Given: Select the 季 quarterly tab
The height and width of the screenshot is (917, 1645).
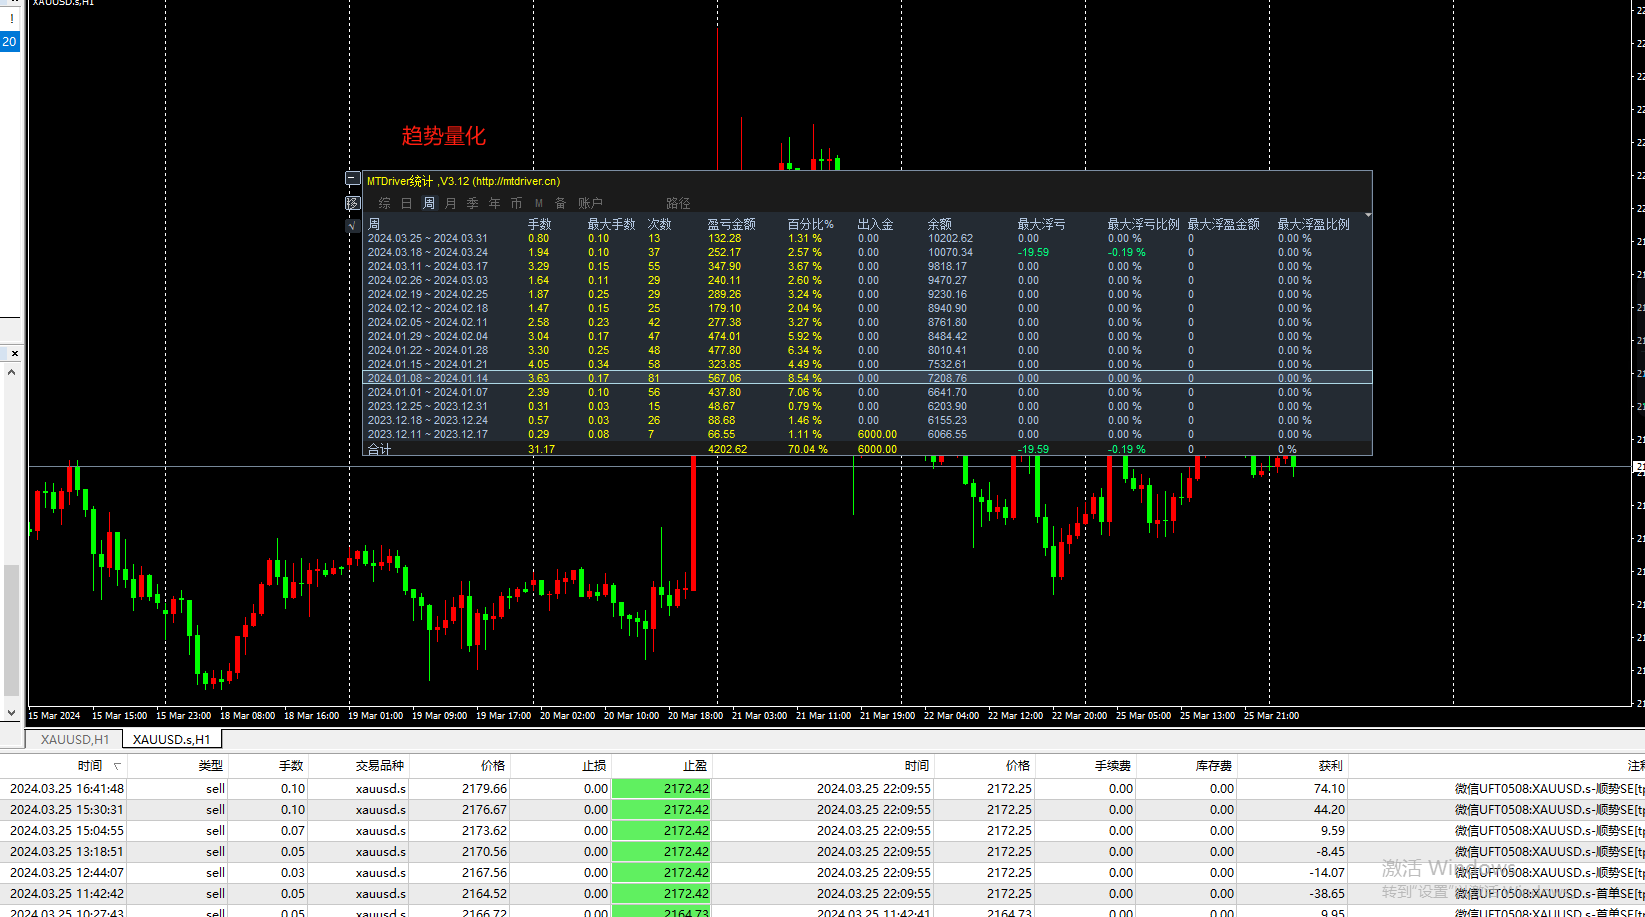Looking at the screenshot, I should [473, 203].
